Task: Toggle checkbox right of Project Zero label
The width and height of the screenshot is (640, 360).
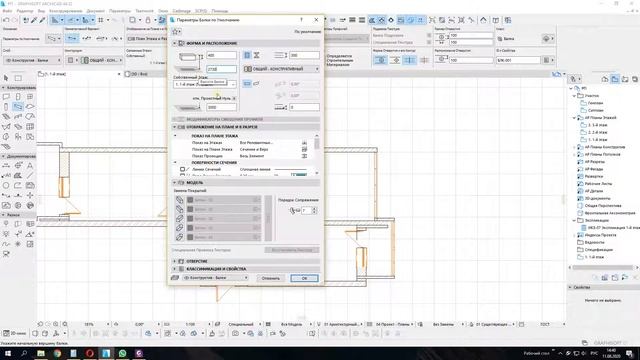Action: [x=234, y=98]
